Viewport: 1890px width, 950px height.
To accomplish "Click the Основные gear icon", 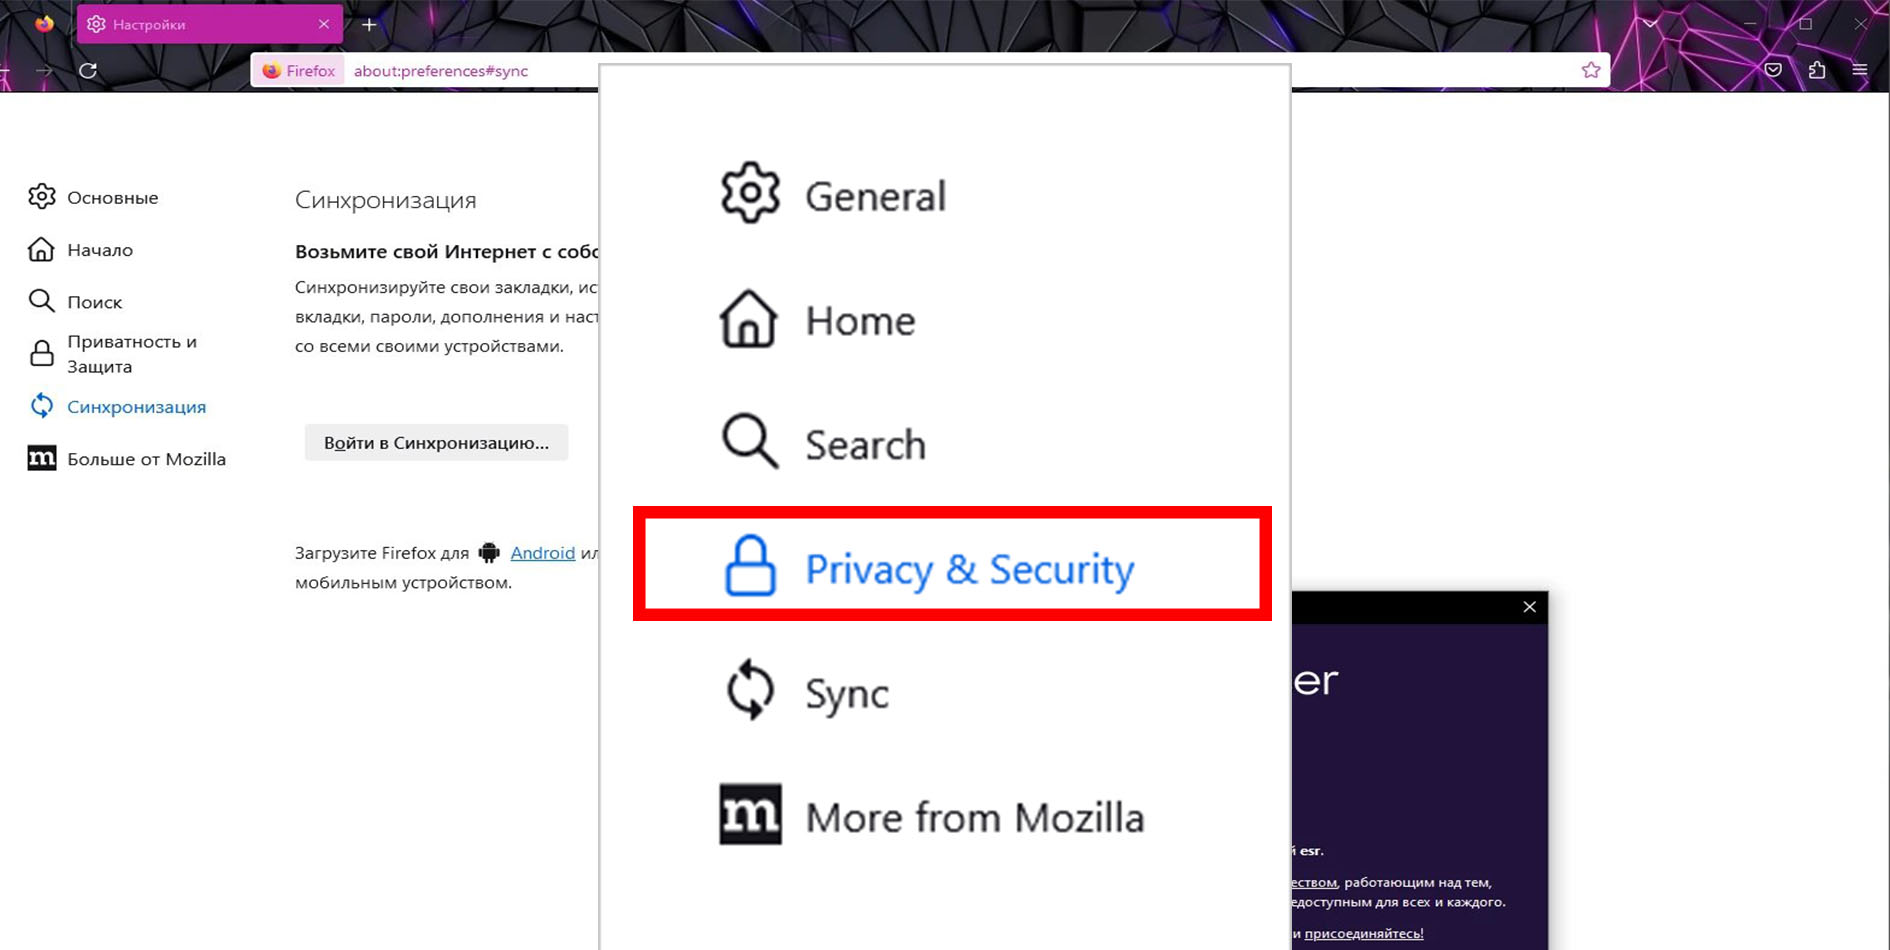I will coord(41,197).
